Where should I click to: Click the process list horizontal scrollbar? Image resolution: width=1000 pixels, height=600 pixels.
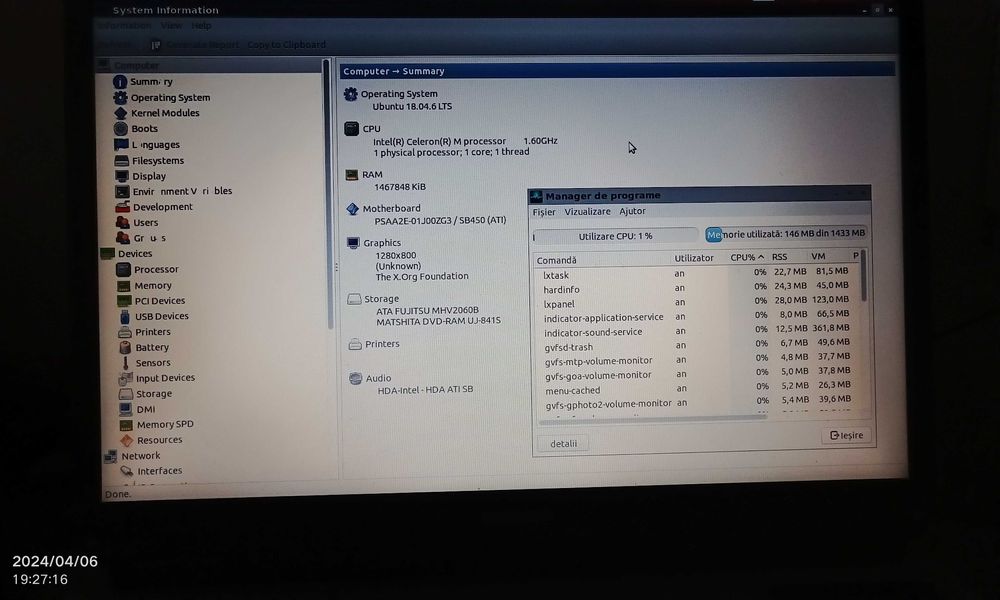(x=652, y=420)
